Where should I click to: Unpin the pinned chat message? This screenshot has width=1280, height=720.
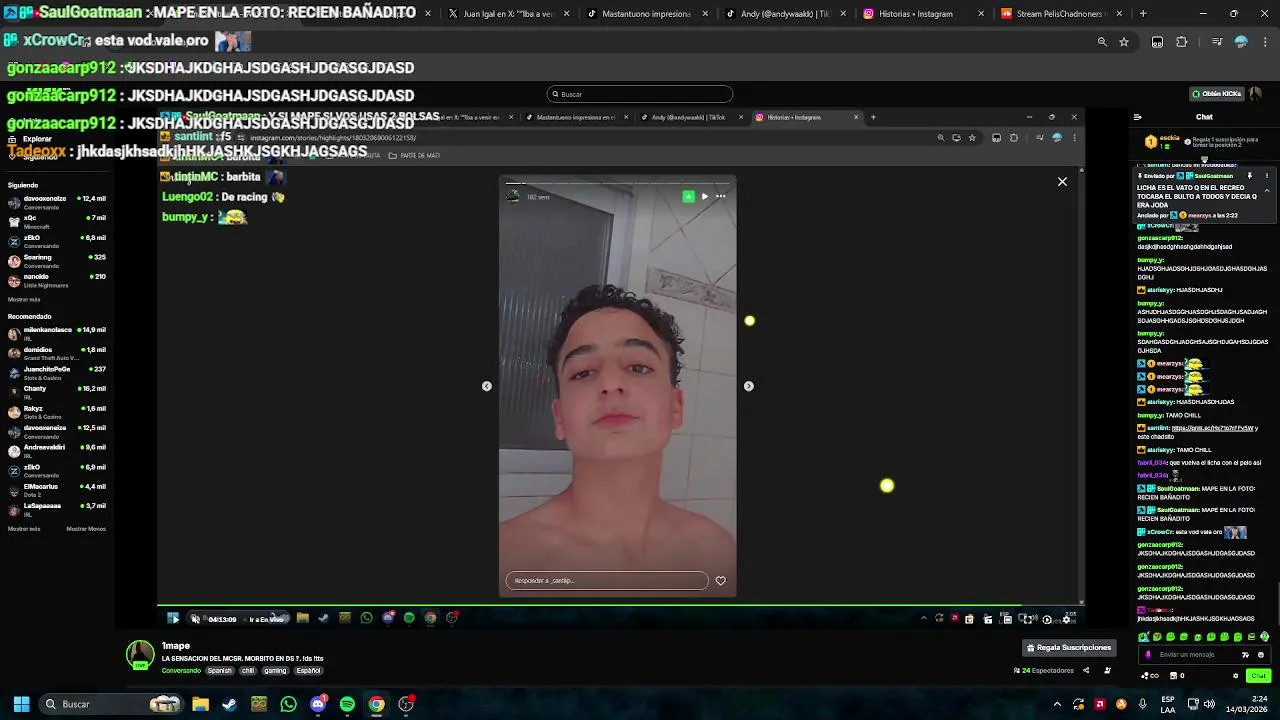(x=1249, y=176)
